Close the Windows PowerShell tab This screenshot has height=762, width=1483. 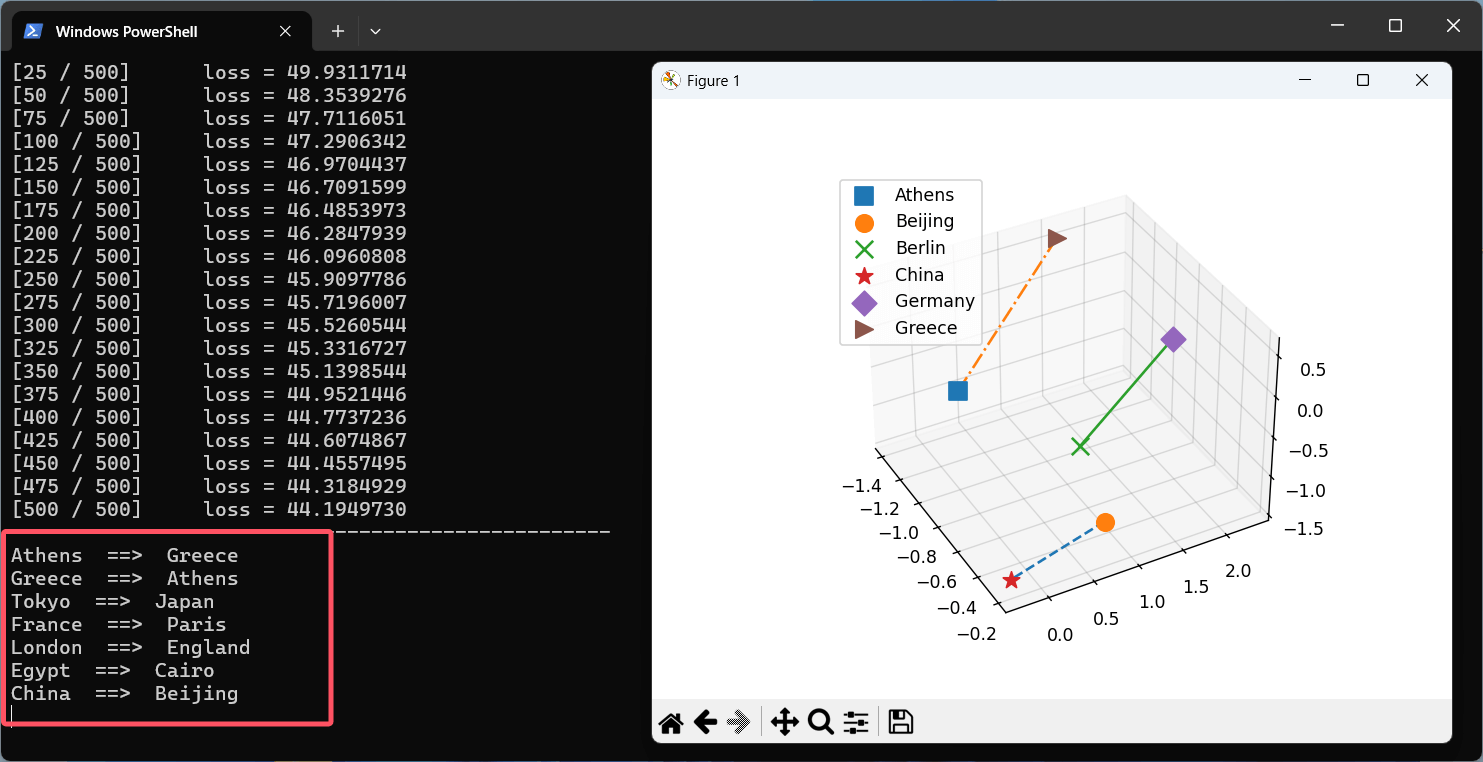(x=284, y=31)
